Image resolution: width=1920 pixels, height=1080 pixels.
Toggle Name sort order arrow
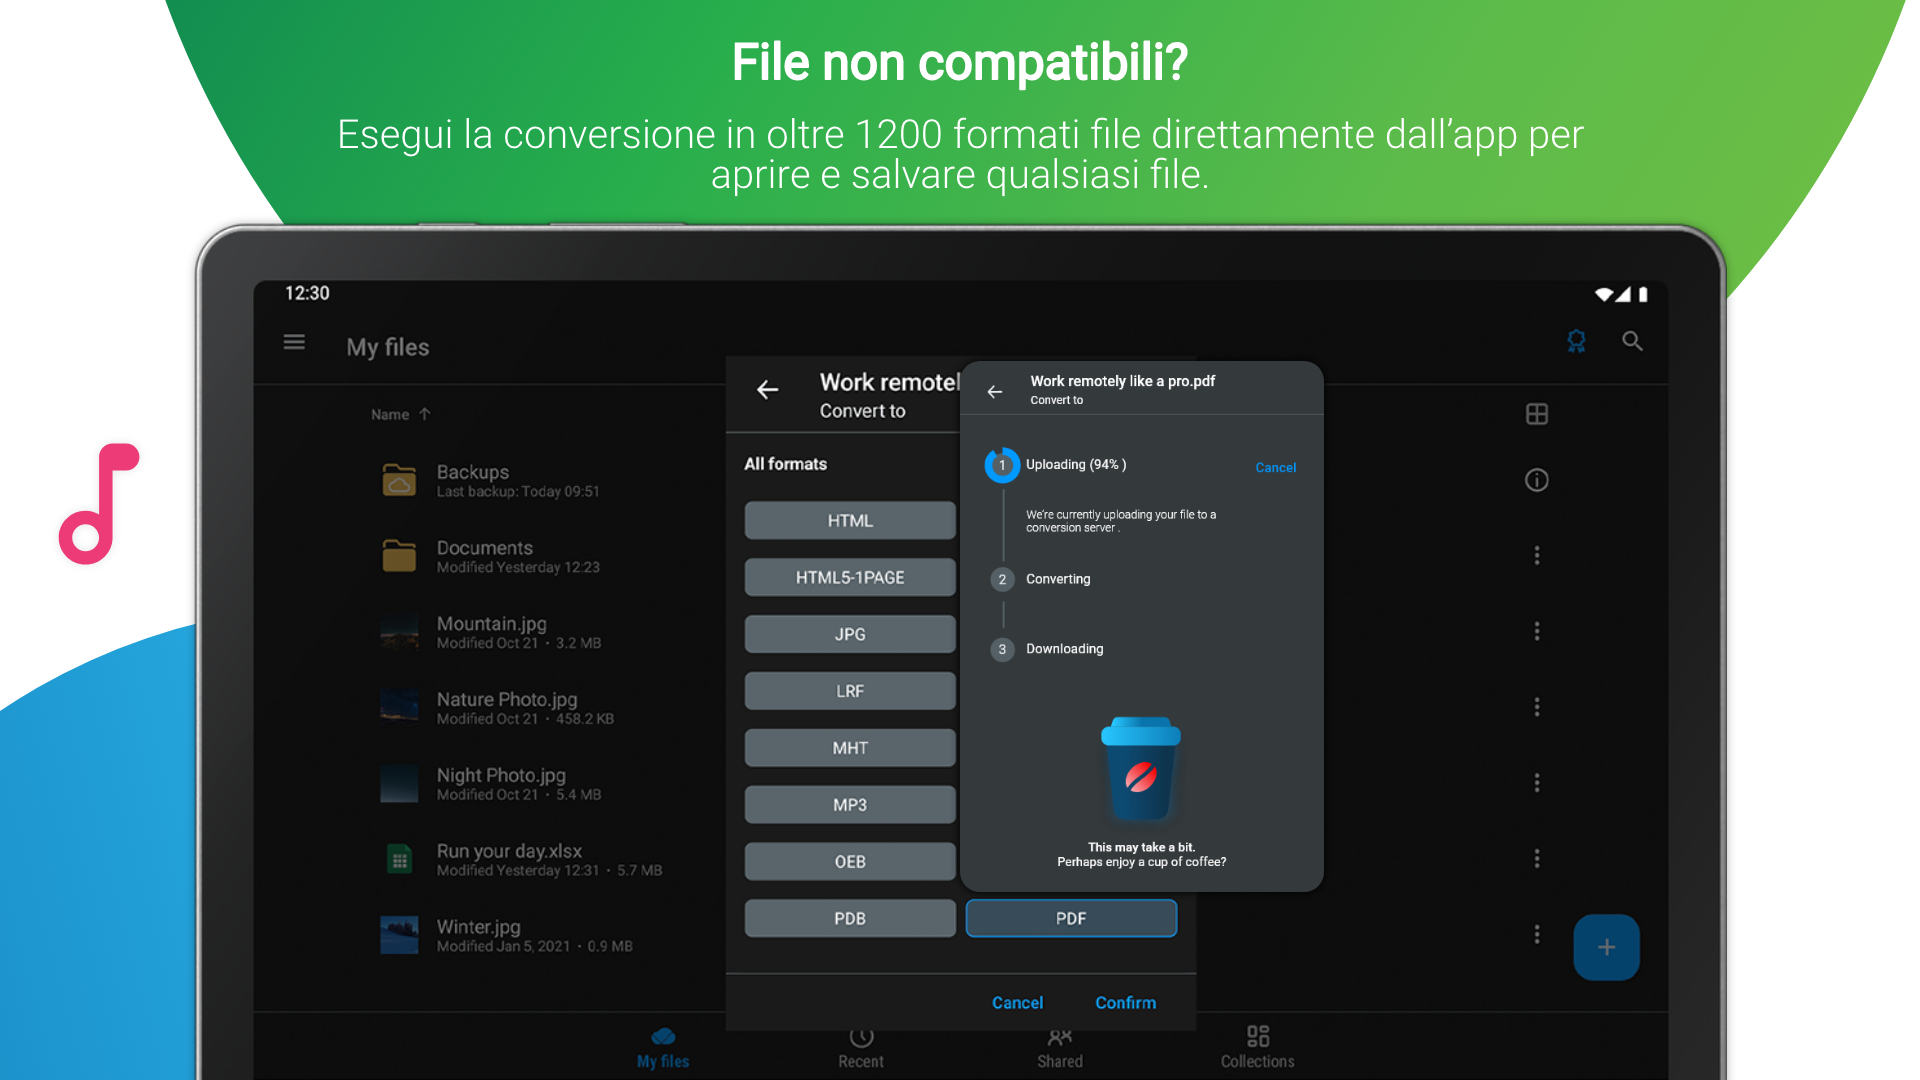(425, 414)
